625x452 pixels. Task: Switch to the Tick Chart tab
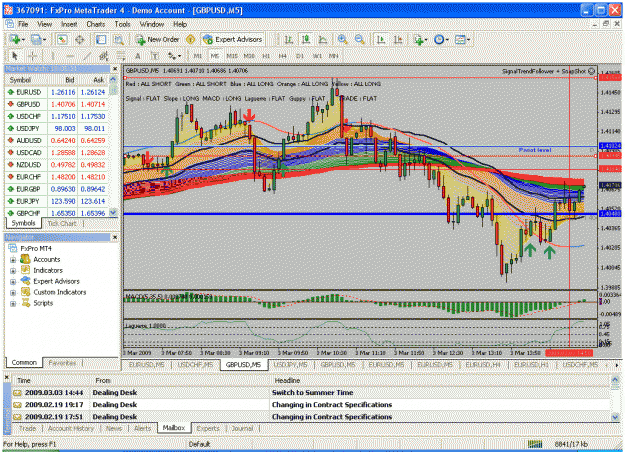coord(62,223)
